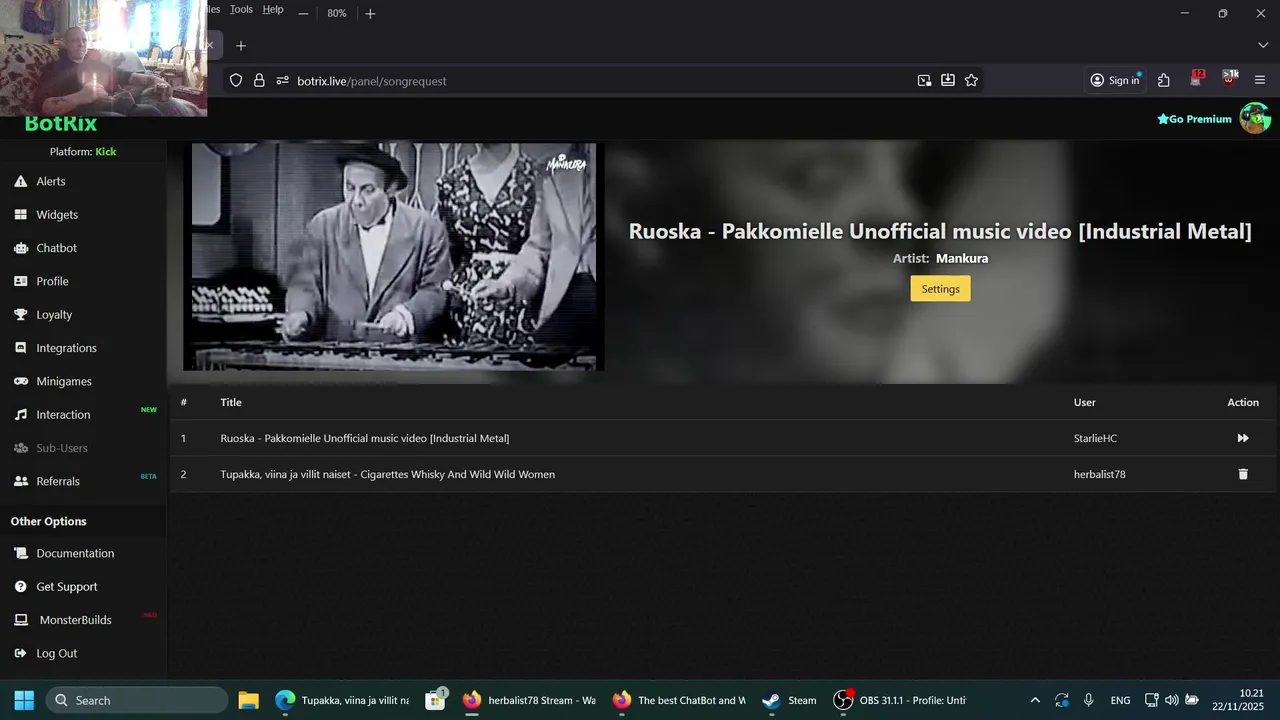Click the User column header
1280x720 pixels.
click(x=1085, y=402)
